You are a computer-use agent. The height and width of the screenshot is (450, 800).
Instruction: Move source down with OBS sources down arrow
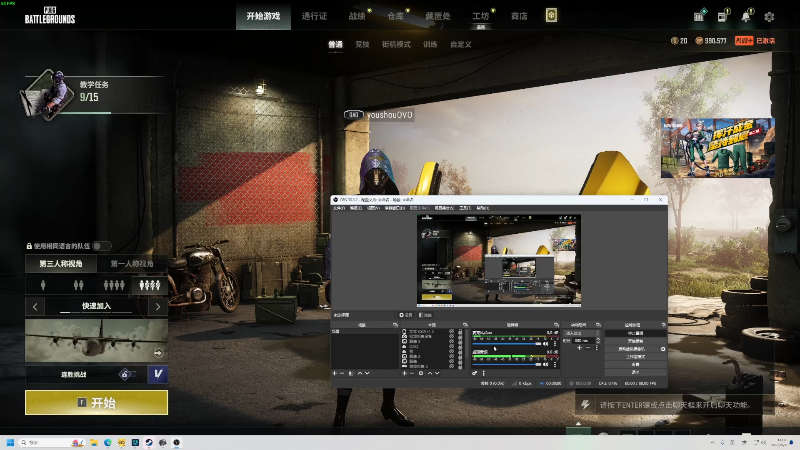pos(437,373)
